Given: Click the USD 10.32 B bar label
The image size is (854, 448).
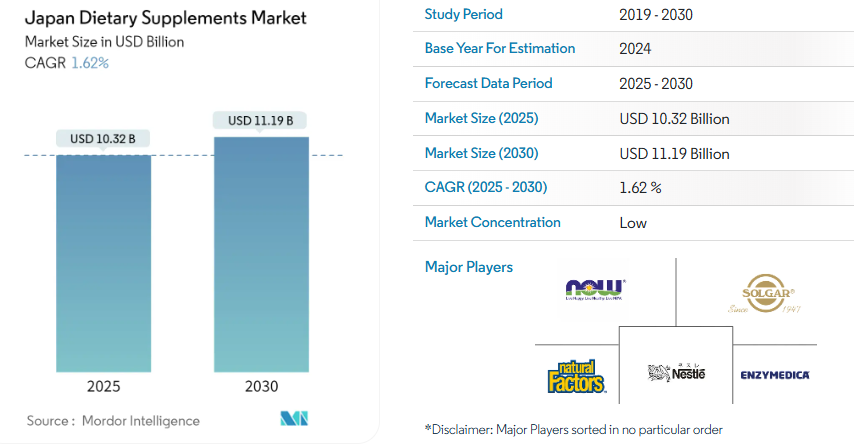Looking at the screenshot, I should [x=103, y=138].
